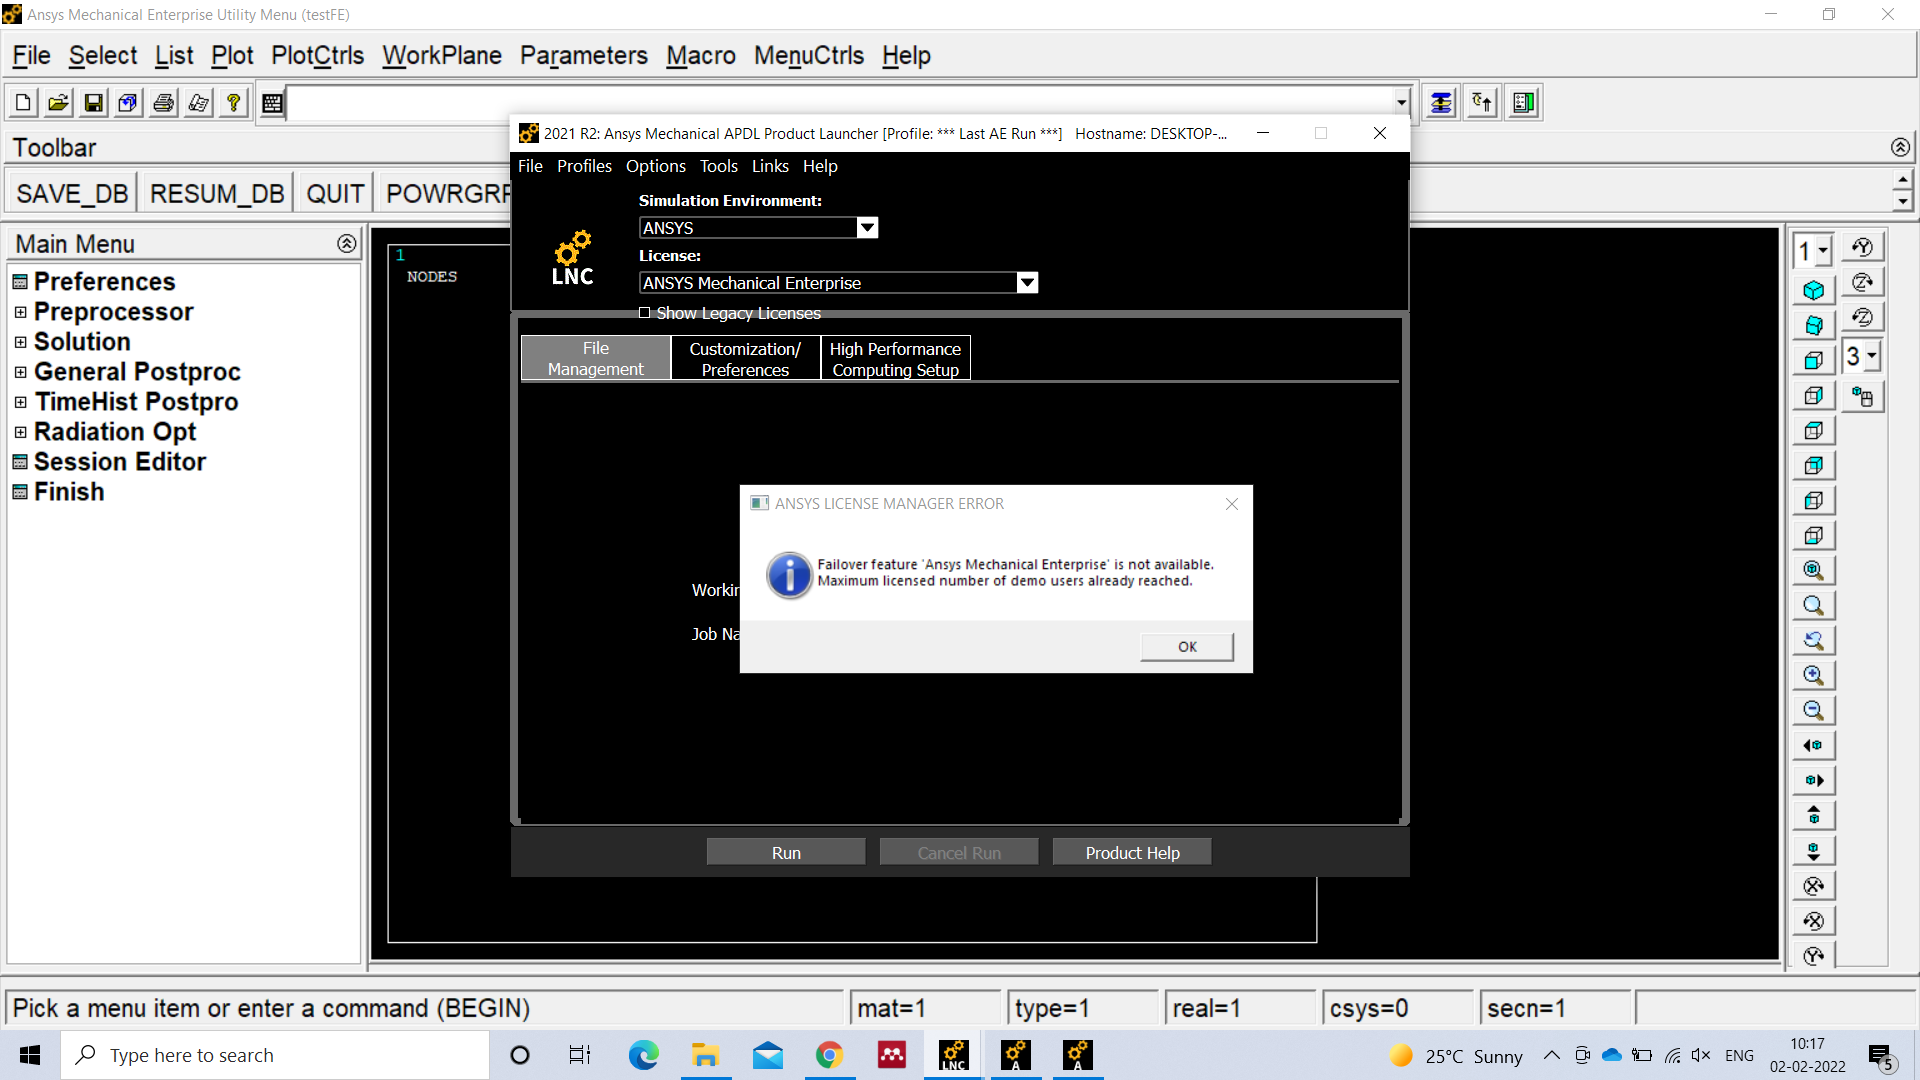Open the WorkPlane menu

tap(442, 55)
